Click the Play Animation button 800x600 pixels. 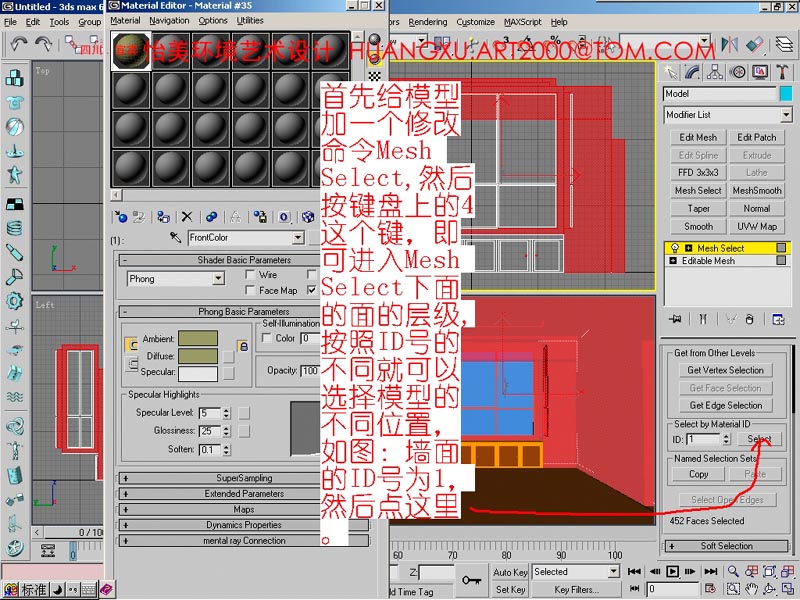click(x=673, y=571)
